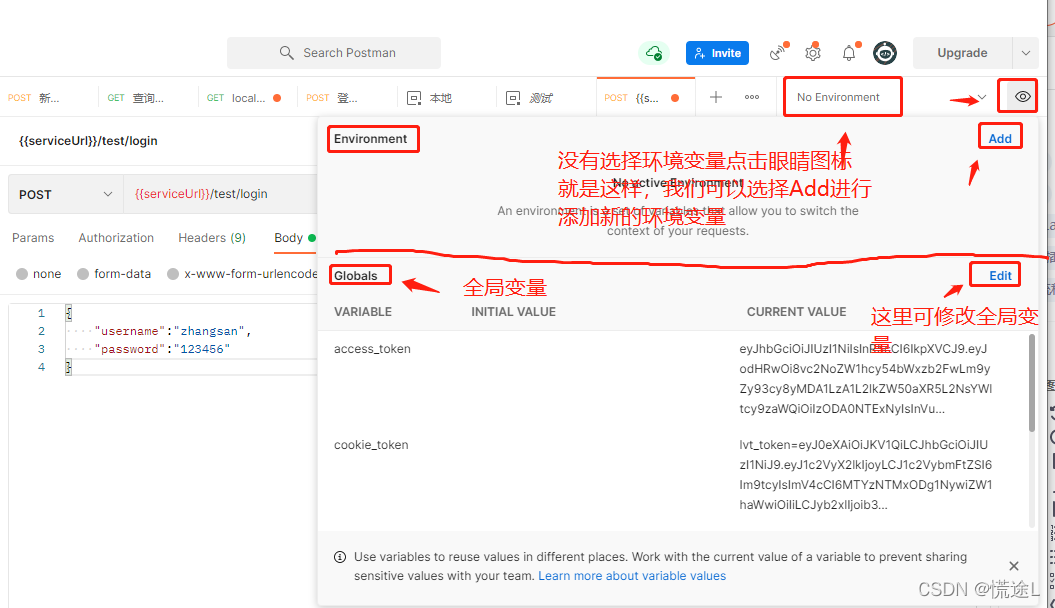Image resolution: width=1055 pixels, height=608 pixels.
Task: Click the Environment section heading
Action: pos(370,139)
